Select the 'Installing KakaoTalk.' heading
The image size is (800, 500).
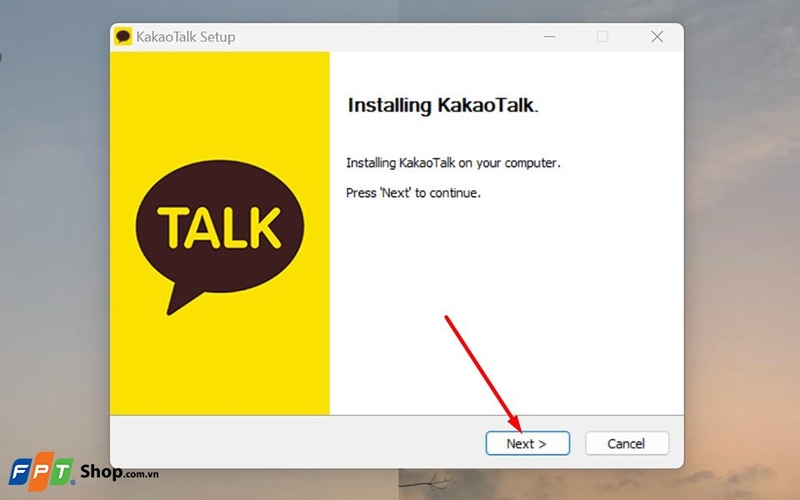(x=442, y=105)
